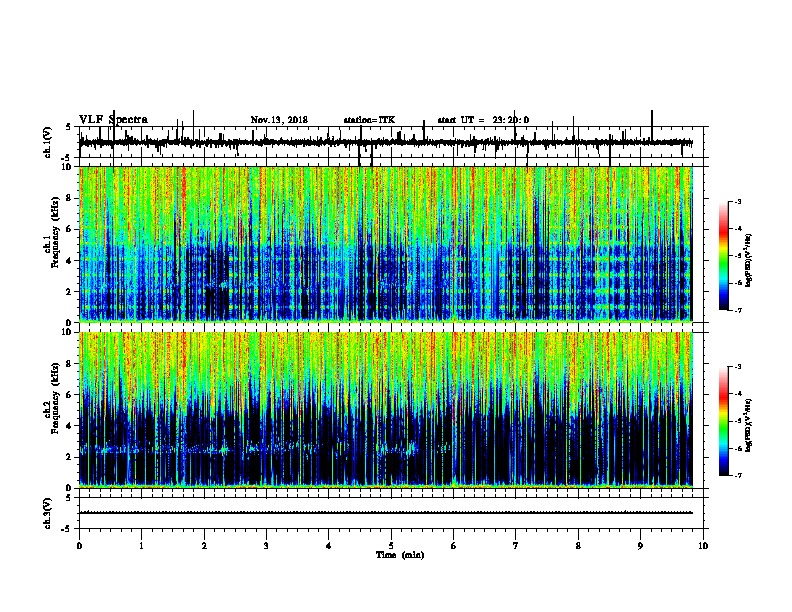Click the 'ch.3(V)' axis label
Viewport: 792px width, 612px height.
click(x=47, y=513)
